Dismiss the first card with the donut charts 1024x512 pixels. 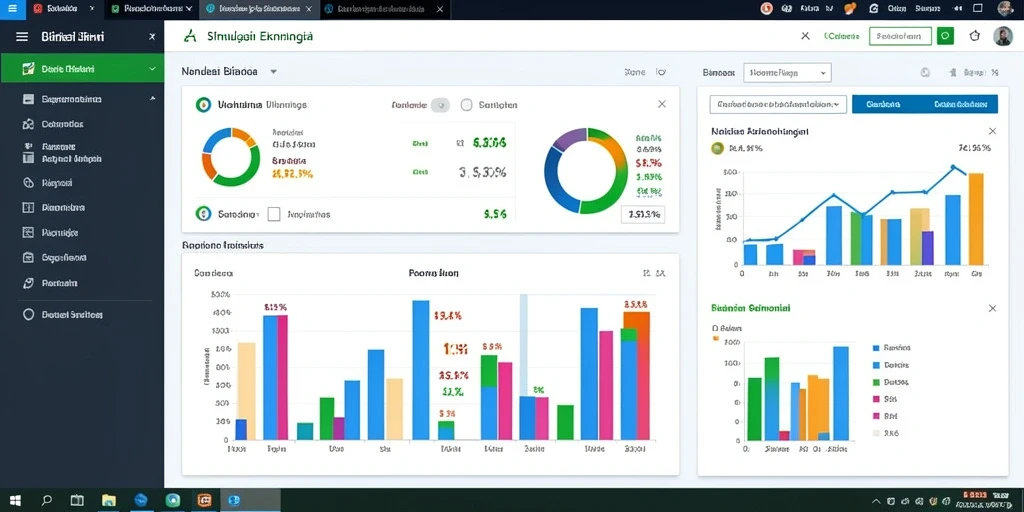(662, 104)
